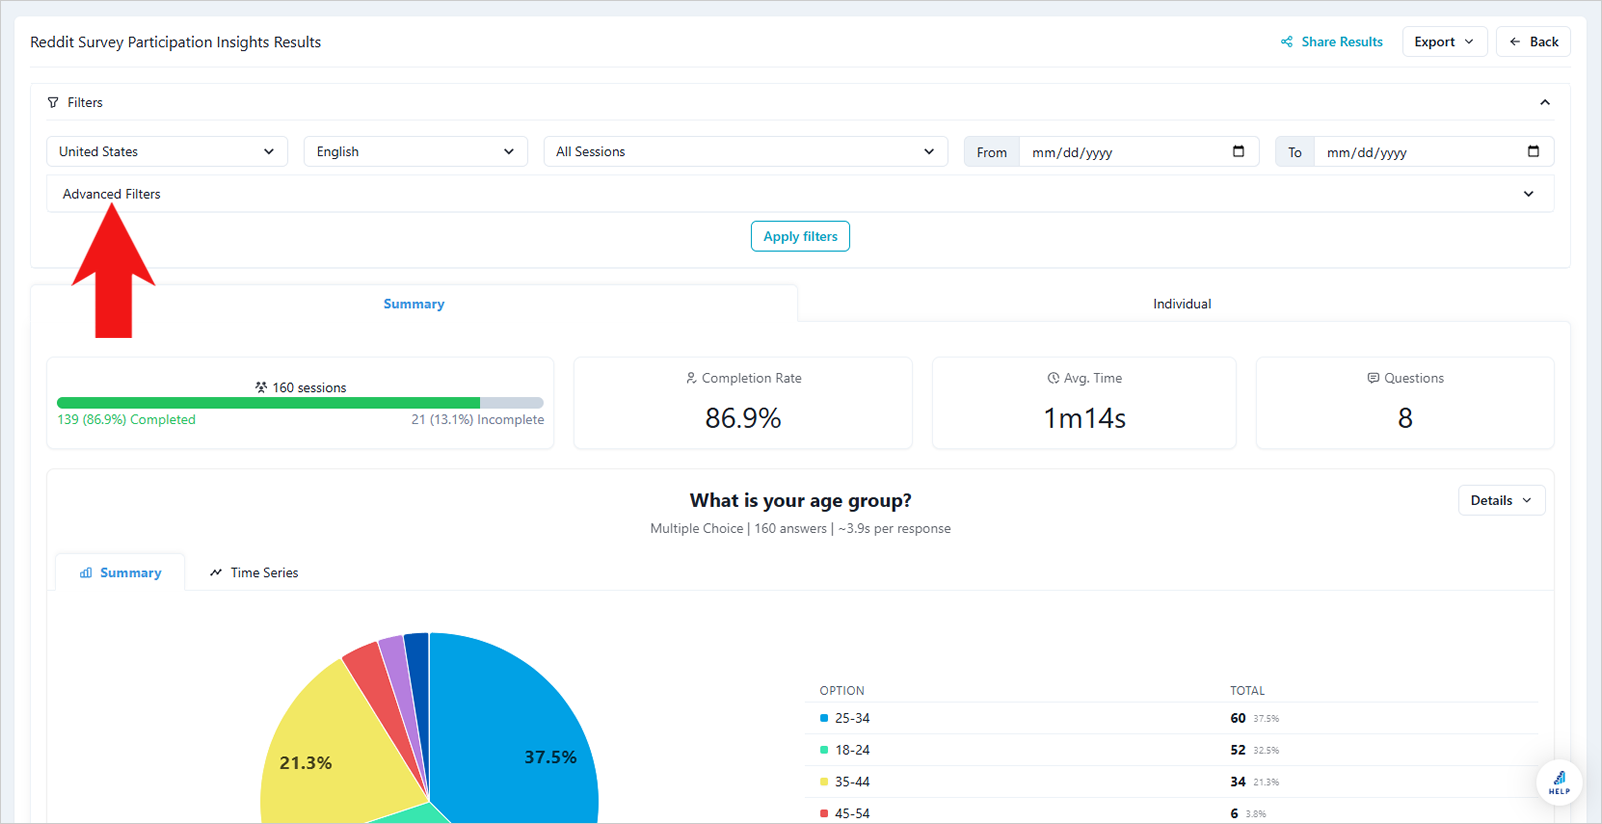1602x824 pixels.
Task: Select the question's Summary chart tab
Action: tap(120, 573)
